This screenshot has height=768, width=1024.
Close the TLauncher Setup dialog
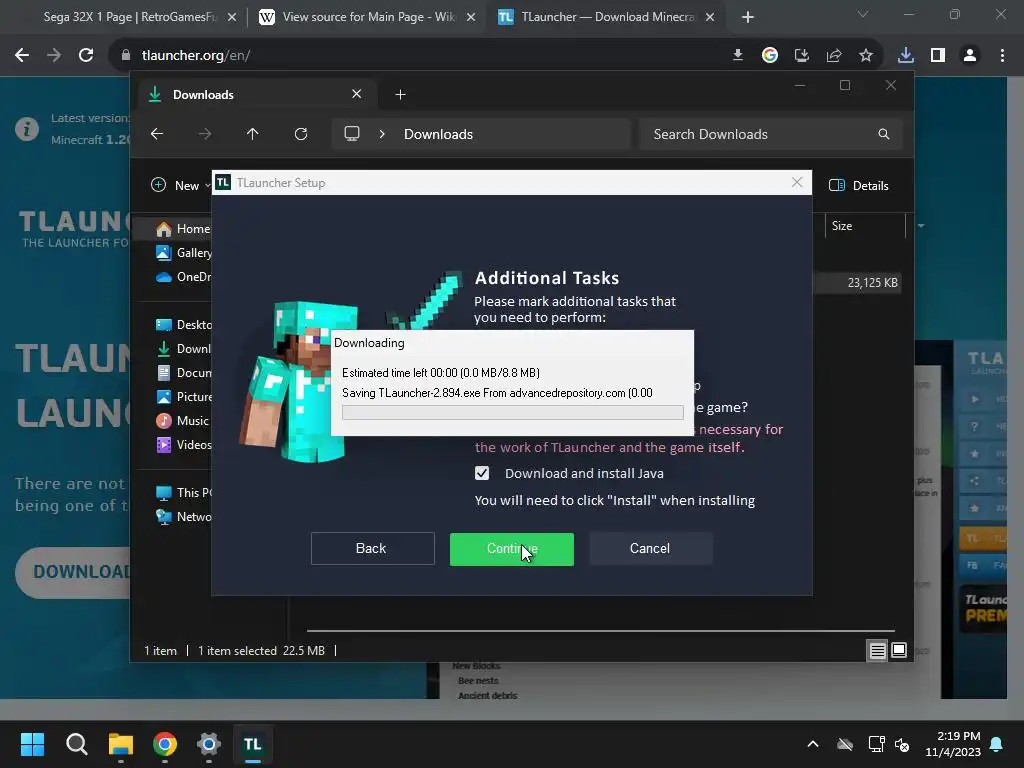click(x=797, y=182)
